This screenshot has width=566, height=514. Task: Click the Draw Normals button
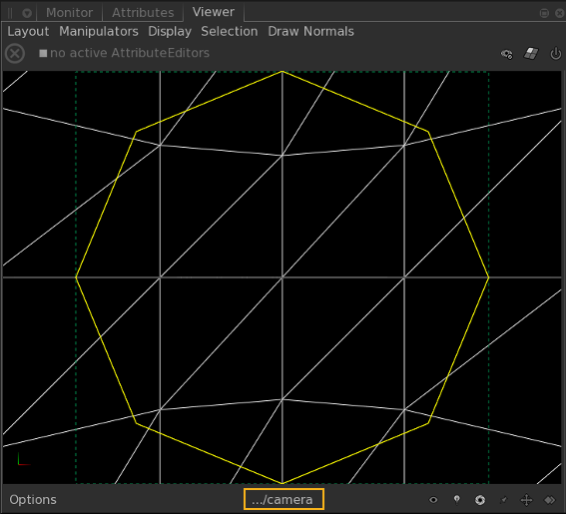(311, 31)
